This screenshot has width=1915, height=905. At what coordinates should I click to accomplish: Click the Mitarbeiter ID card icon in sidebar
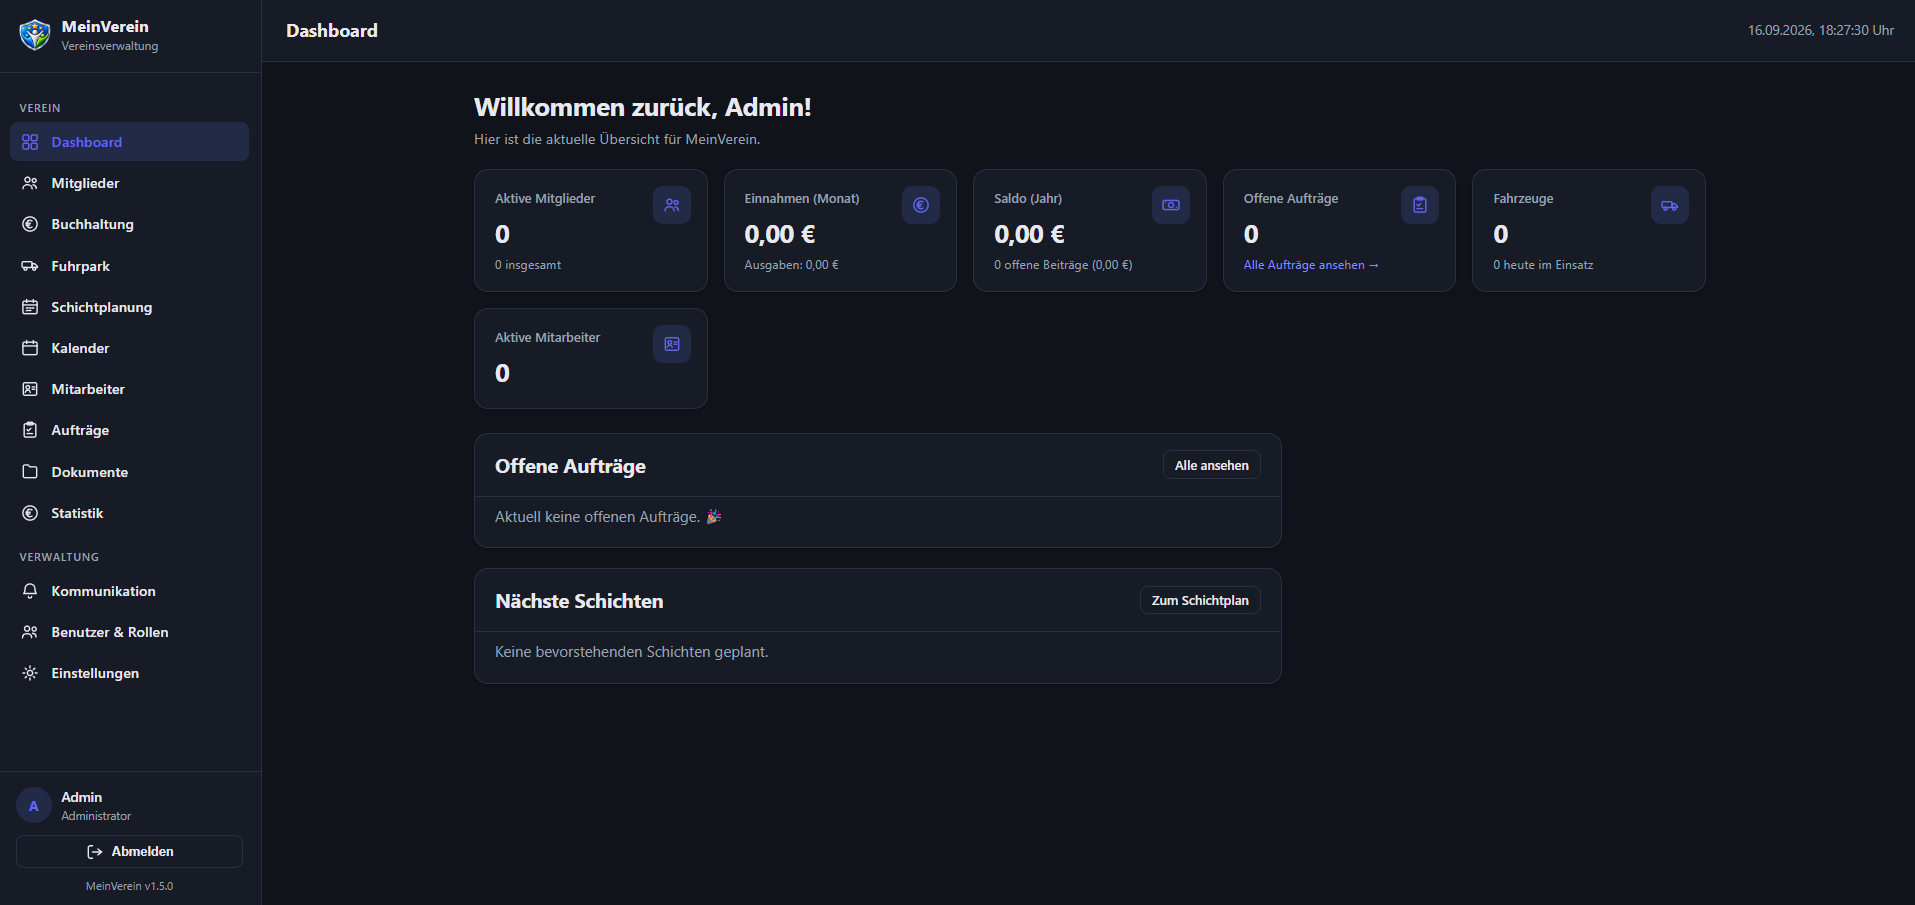(x=30, y=389)
